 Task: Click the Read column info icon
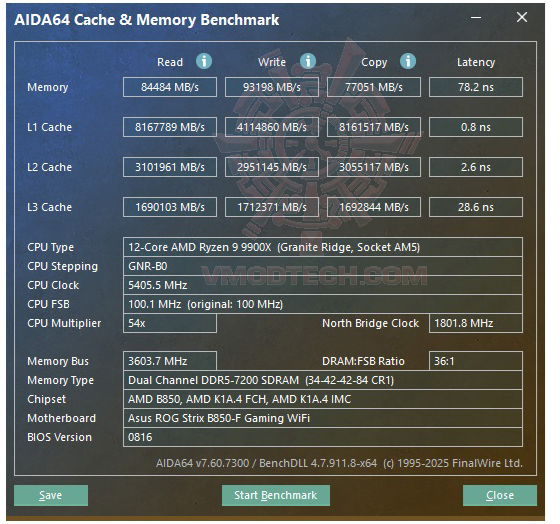(204, 61)
